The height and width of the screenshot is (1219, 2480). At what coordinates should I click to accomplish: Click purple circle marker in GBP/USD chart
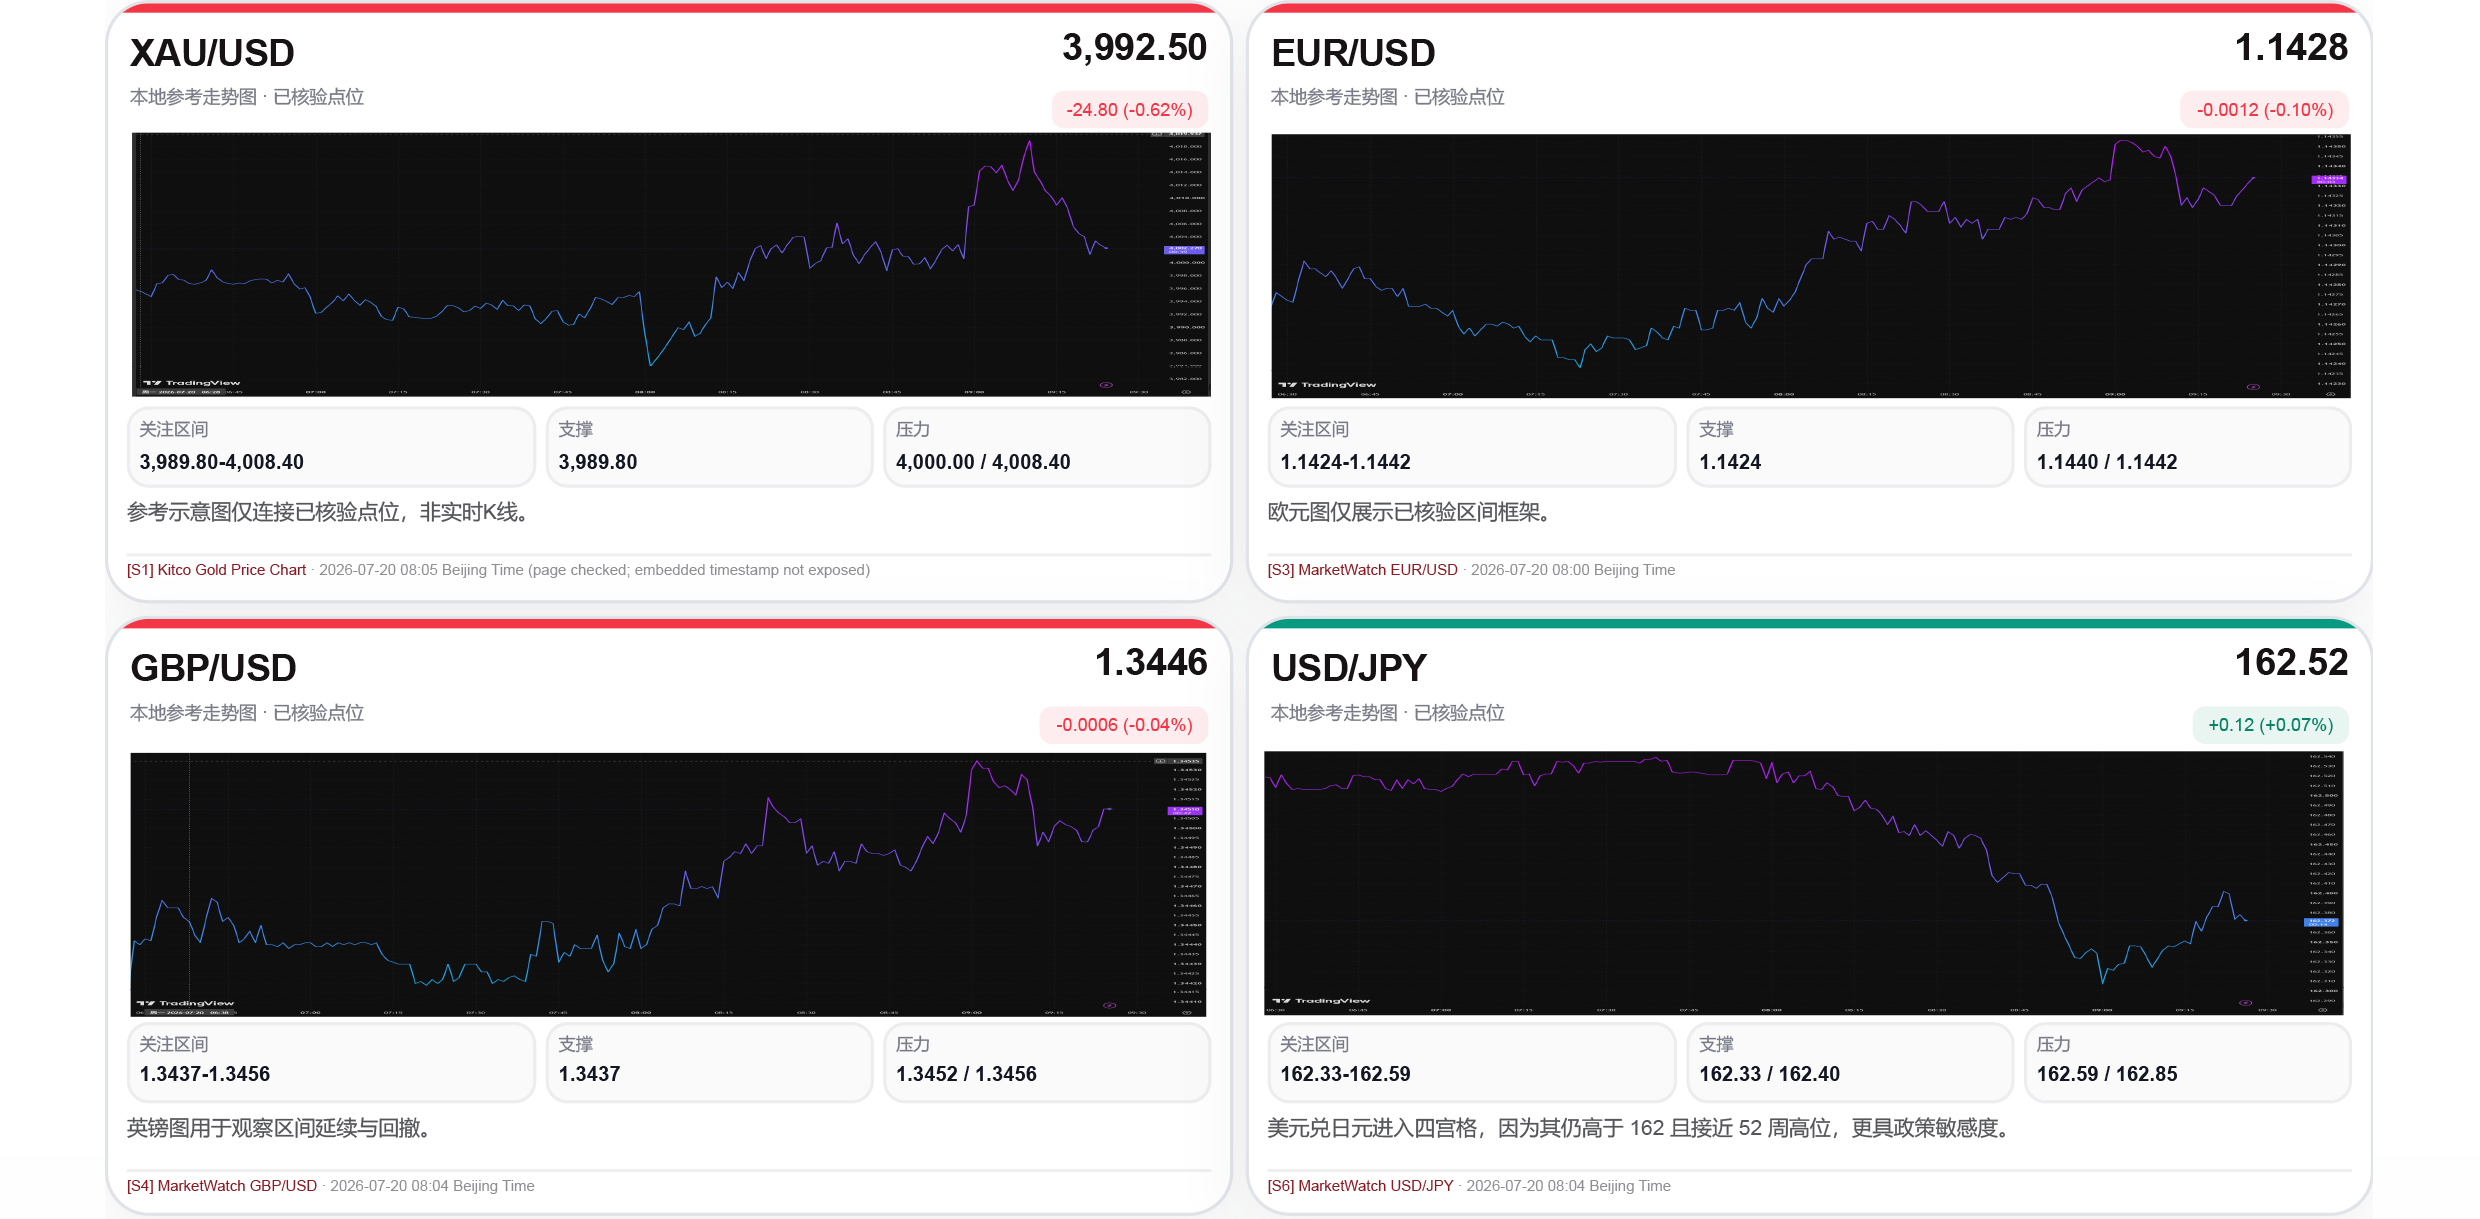(1109, 1005)
